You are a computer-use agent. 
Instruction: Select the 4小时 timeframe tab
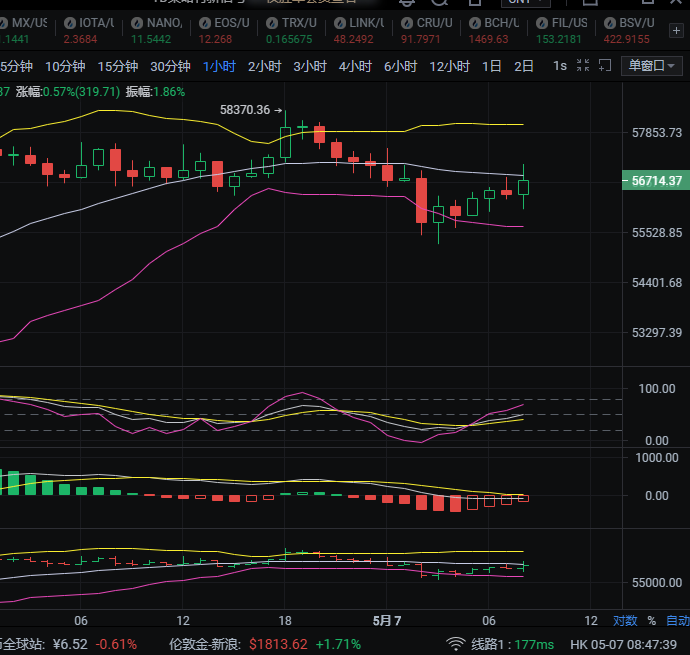click(x=355, y=66)
